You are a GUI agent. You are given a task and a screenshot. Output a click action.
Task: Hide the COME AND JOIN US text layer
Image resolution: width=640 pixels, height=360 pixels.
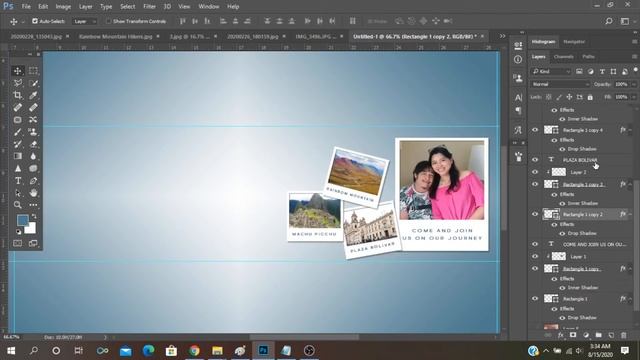pyautogui.click(x=535, y=244)
